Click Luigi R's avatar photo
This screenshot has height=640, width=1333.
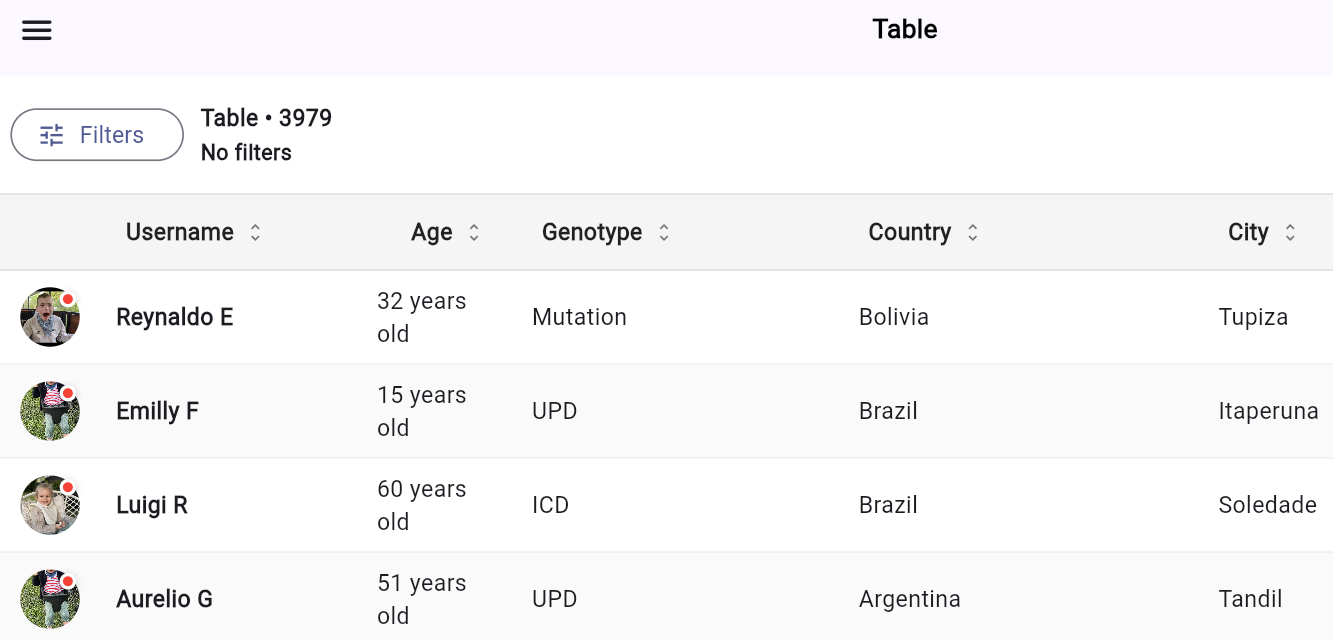(50, 505)
